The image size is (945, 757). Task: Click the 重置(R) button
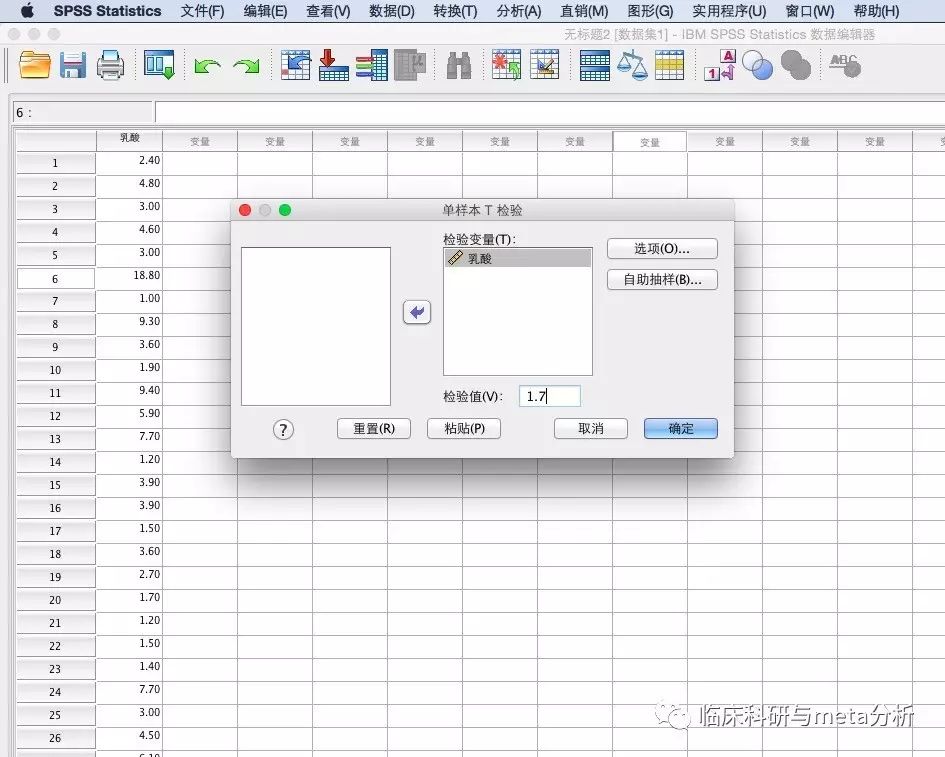click(374, 429)
